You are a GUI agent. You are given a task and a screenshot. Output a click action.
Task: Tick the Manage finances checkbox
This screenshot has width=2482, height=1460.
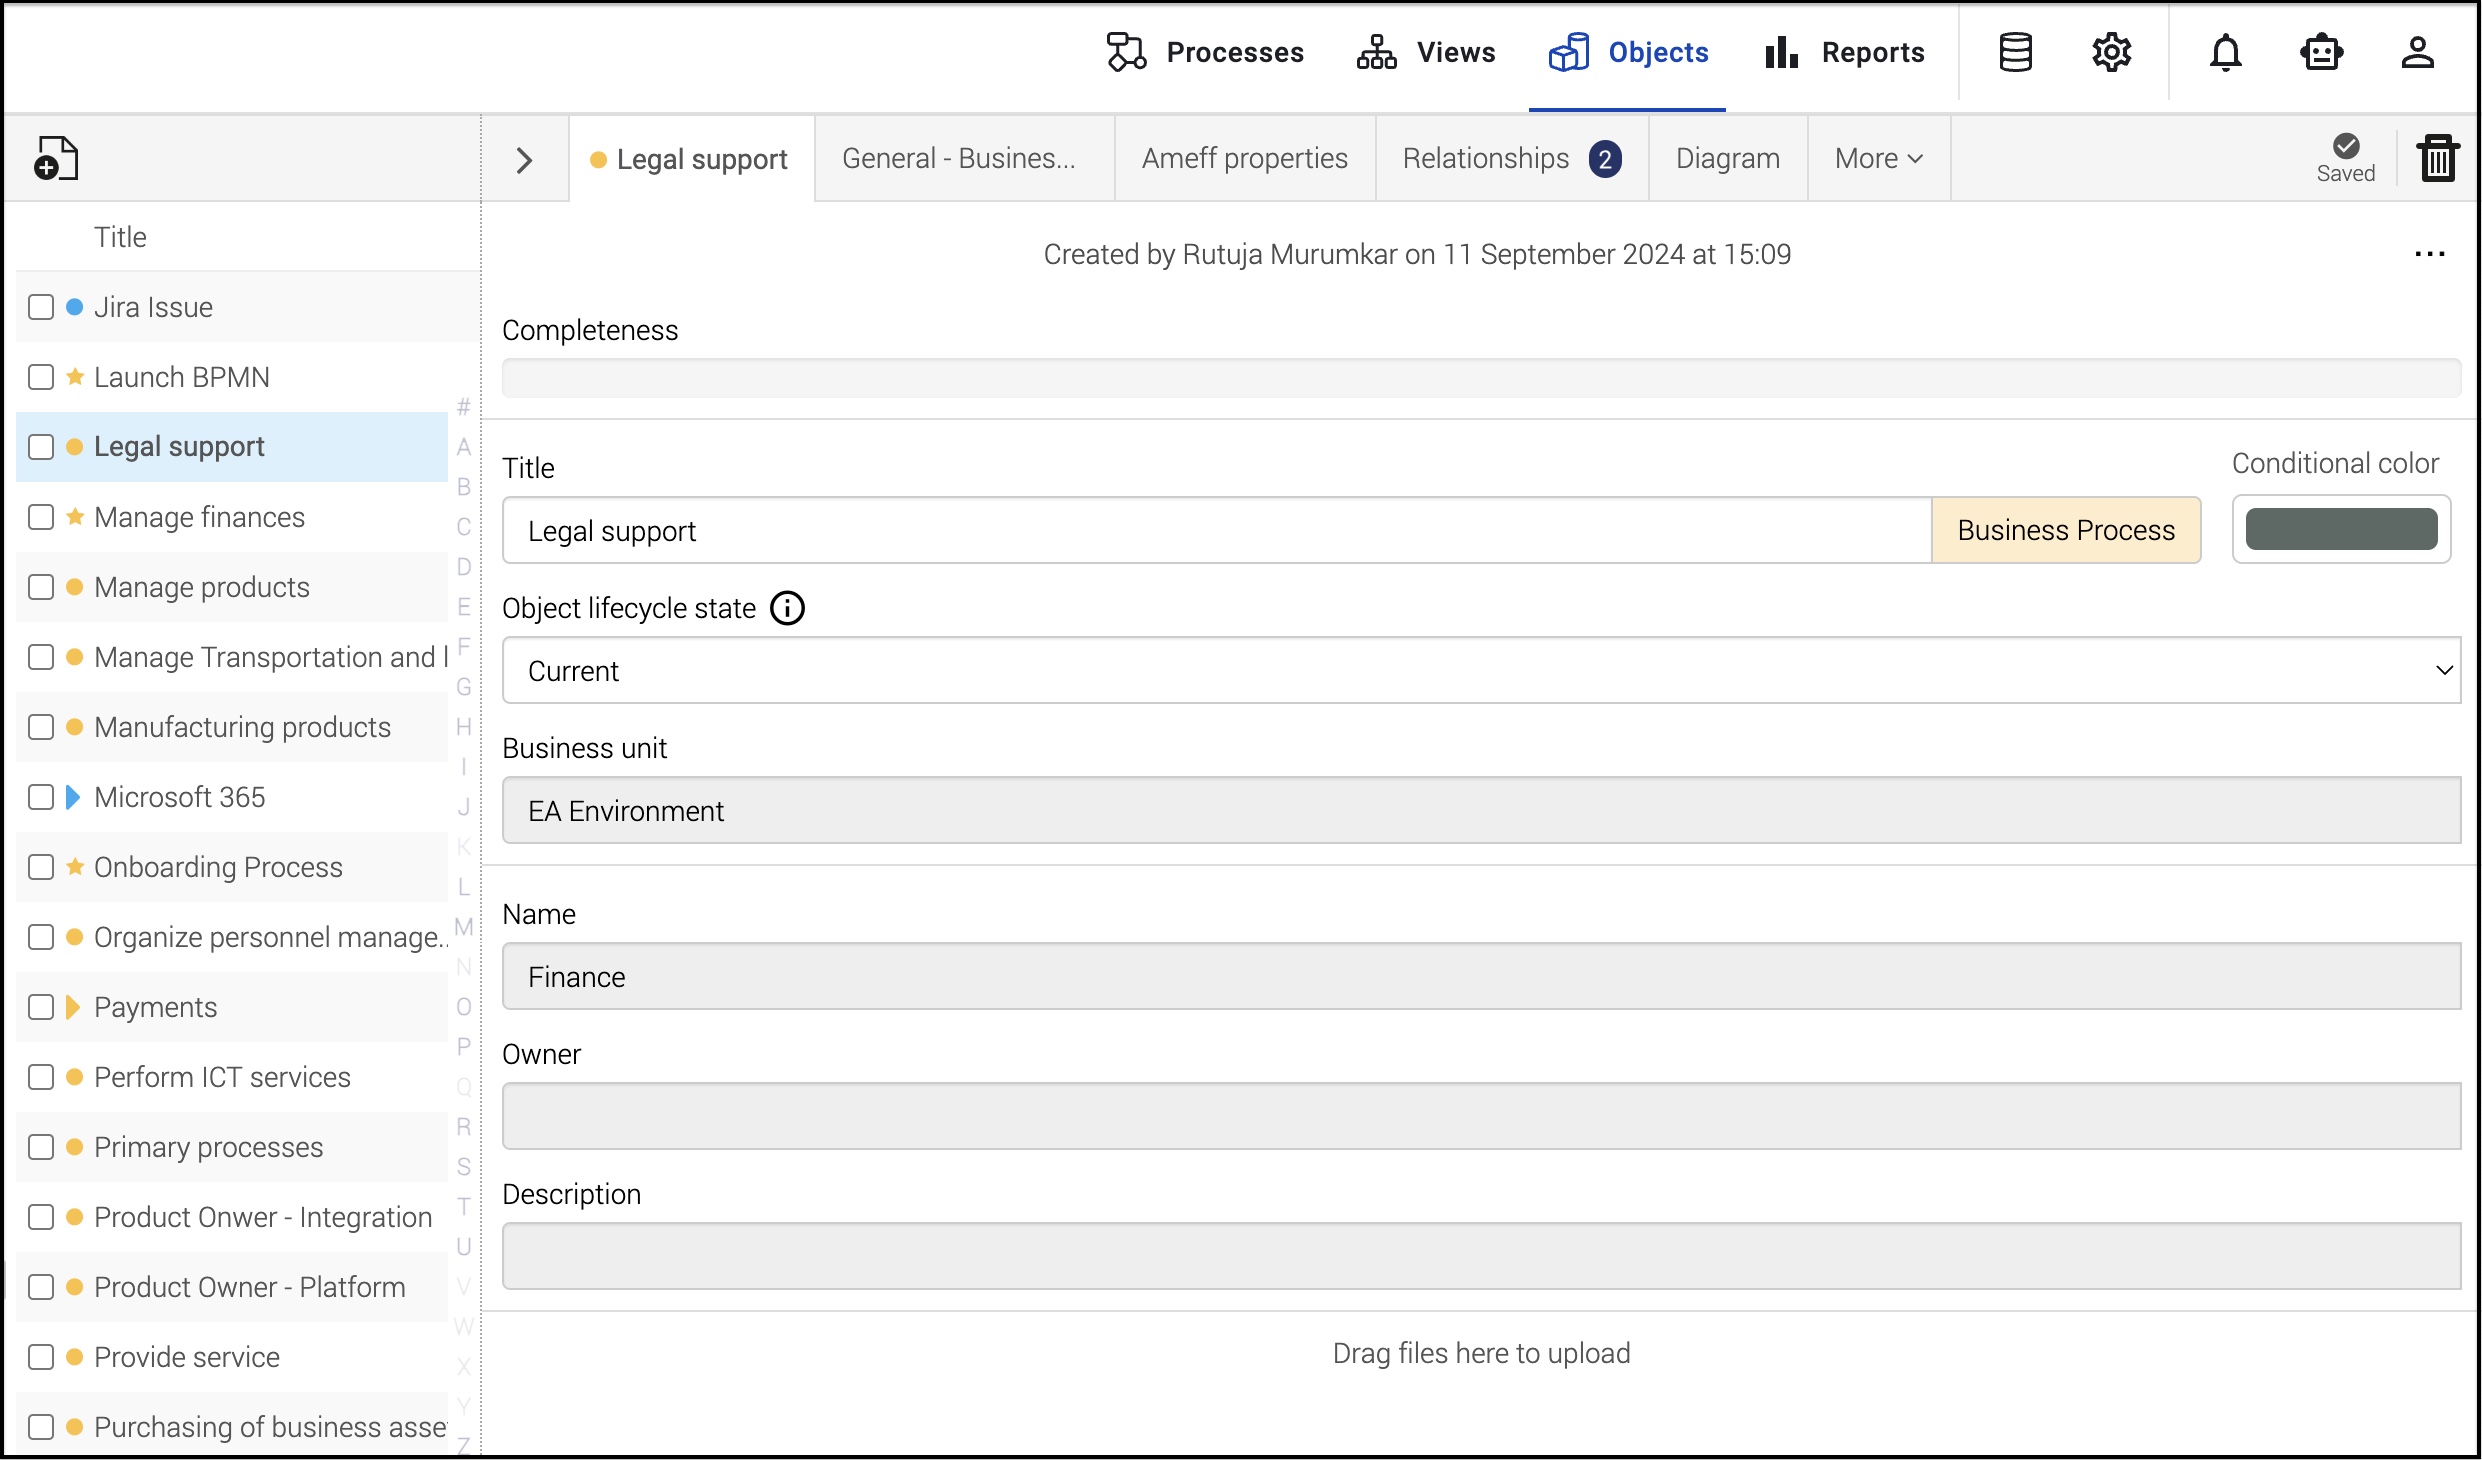tap(41, 517)
